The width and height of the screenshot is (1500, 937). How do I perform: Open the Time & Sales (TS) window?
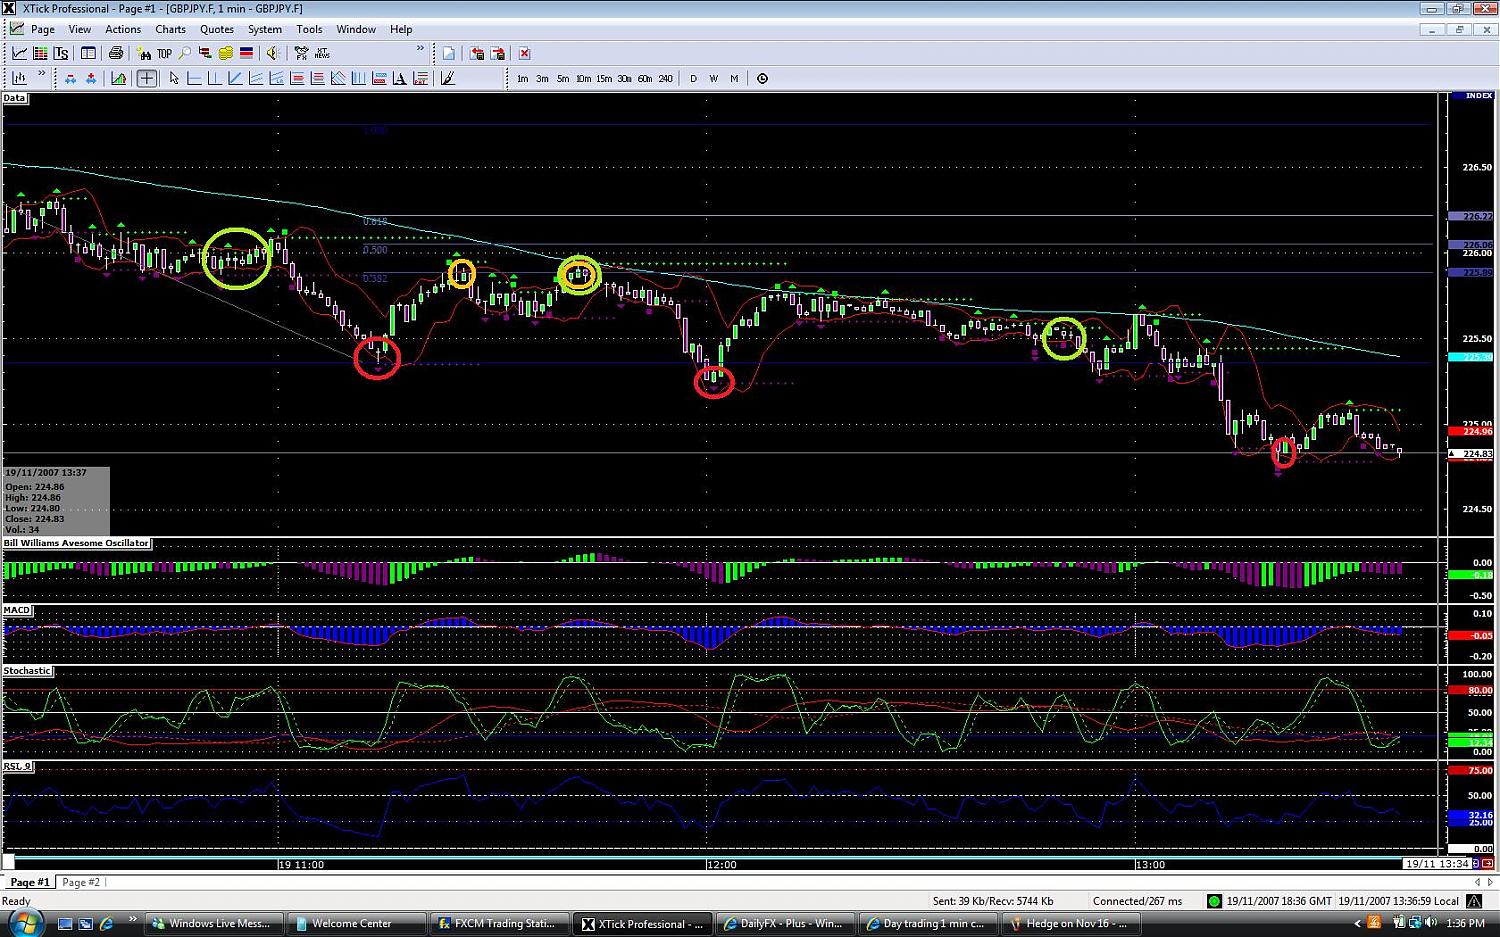pyautogui.click(x=61, y=53)
